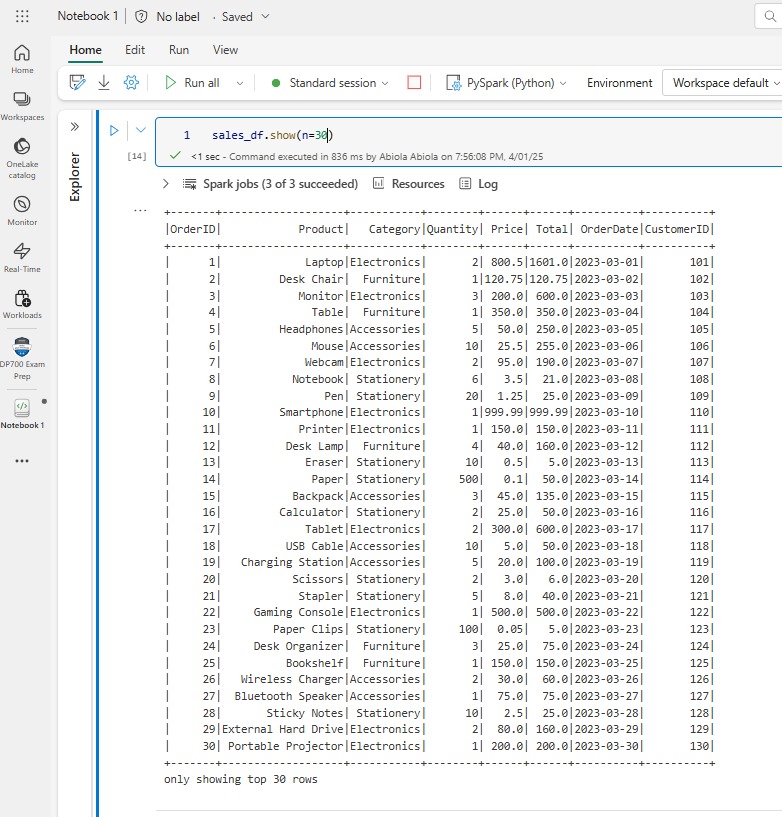The height and width of the screenshot is (817, 782).
Task: Switch to the View tab
Action: [225, 50]
